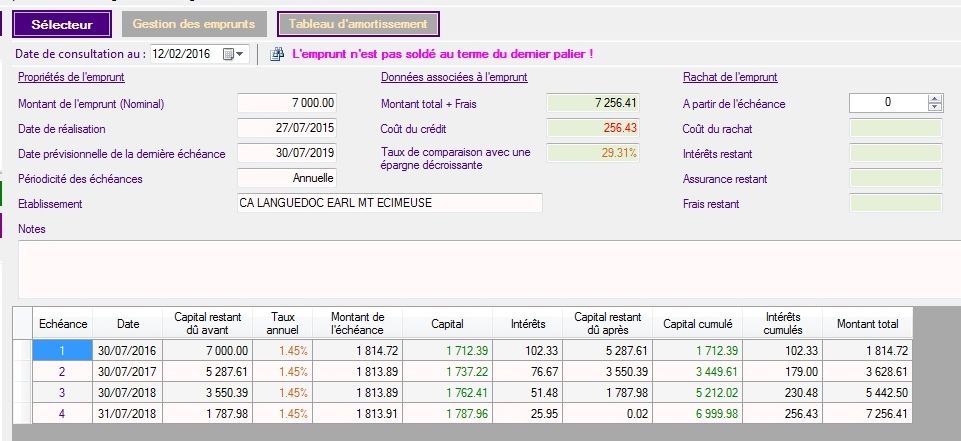This screenshot has width=961, height=441.
Task: Decrease the 'A partir de l'échéance' value
Action: pyautogui.click(x=935, y=107)
